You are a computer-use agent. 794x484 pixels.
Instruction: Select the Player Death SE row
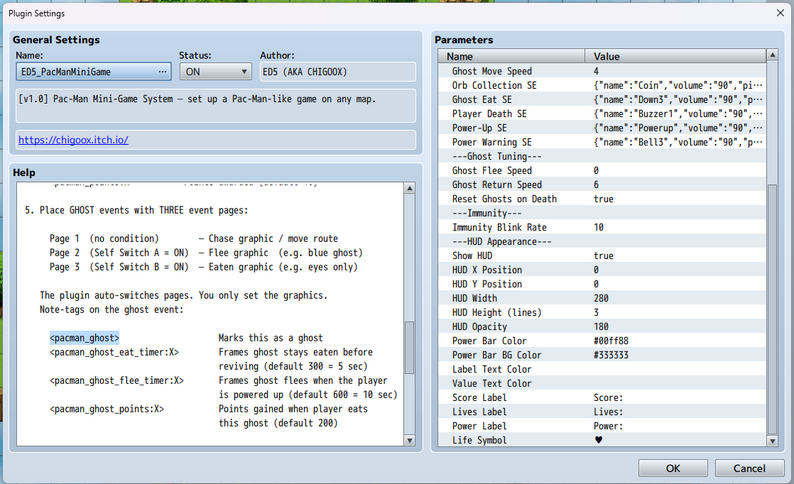coord(602,114)
